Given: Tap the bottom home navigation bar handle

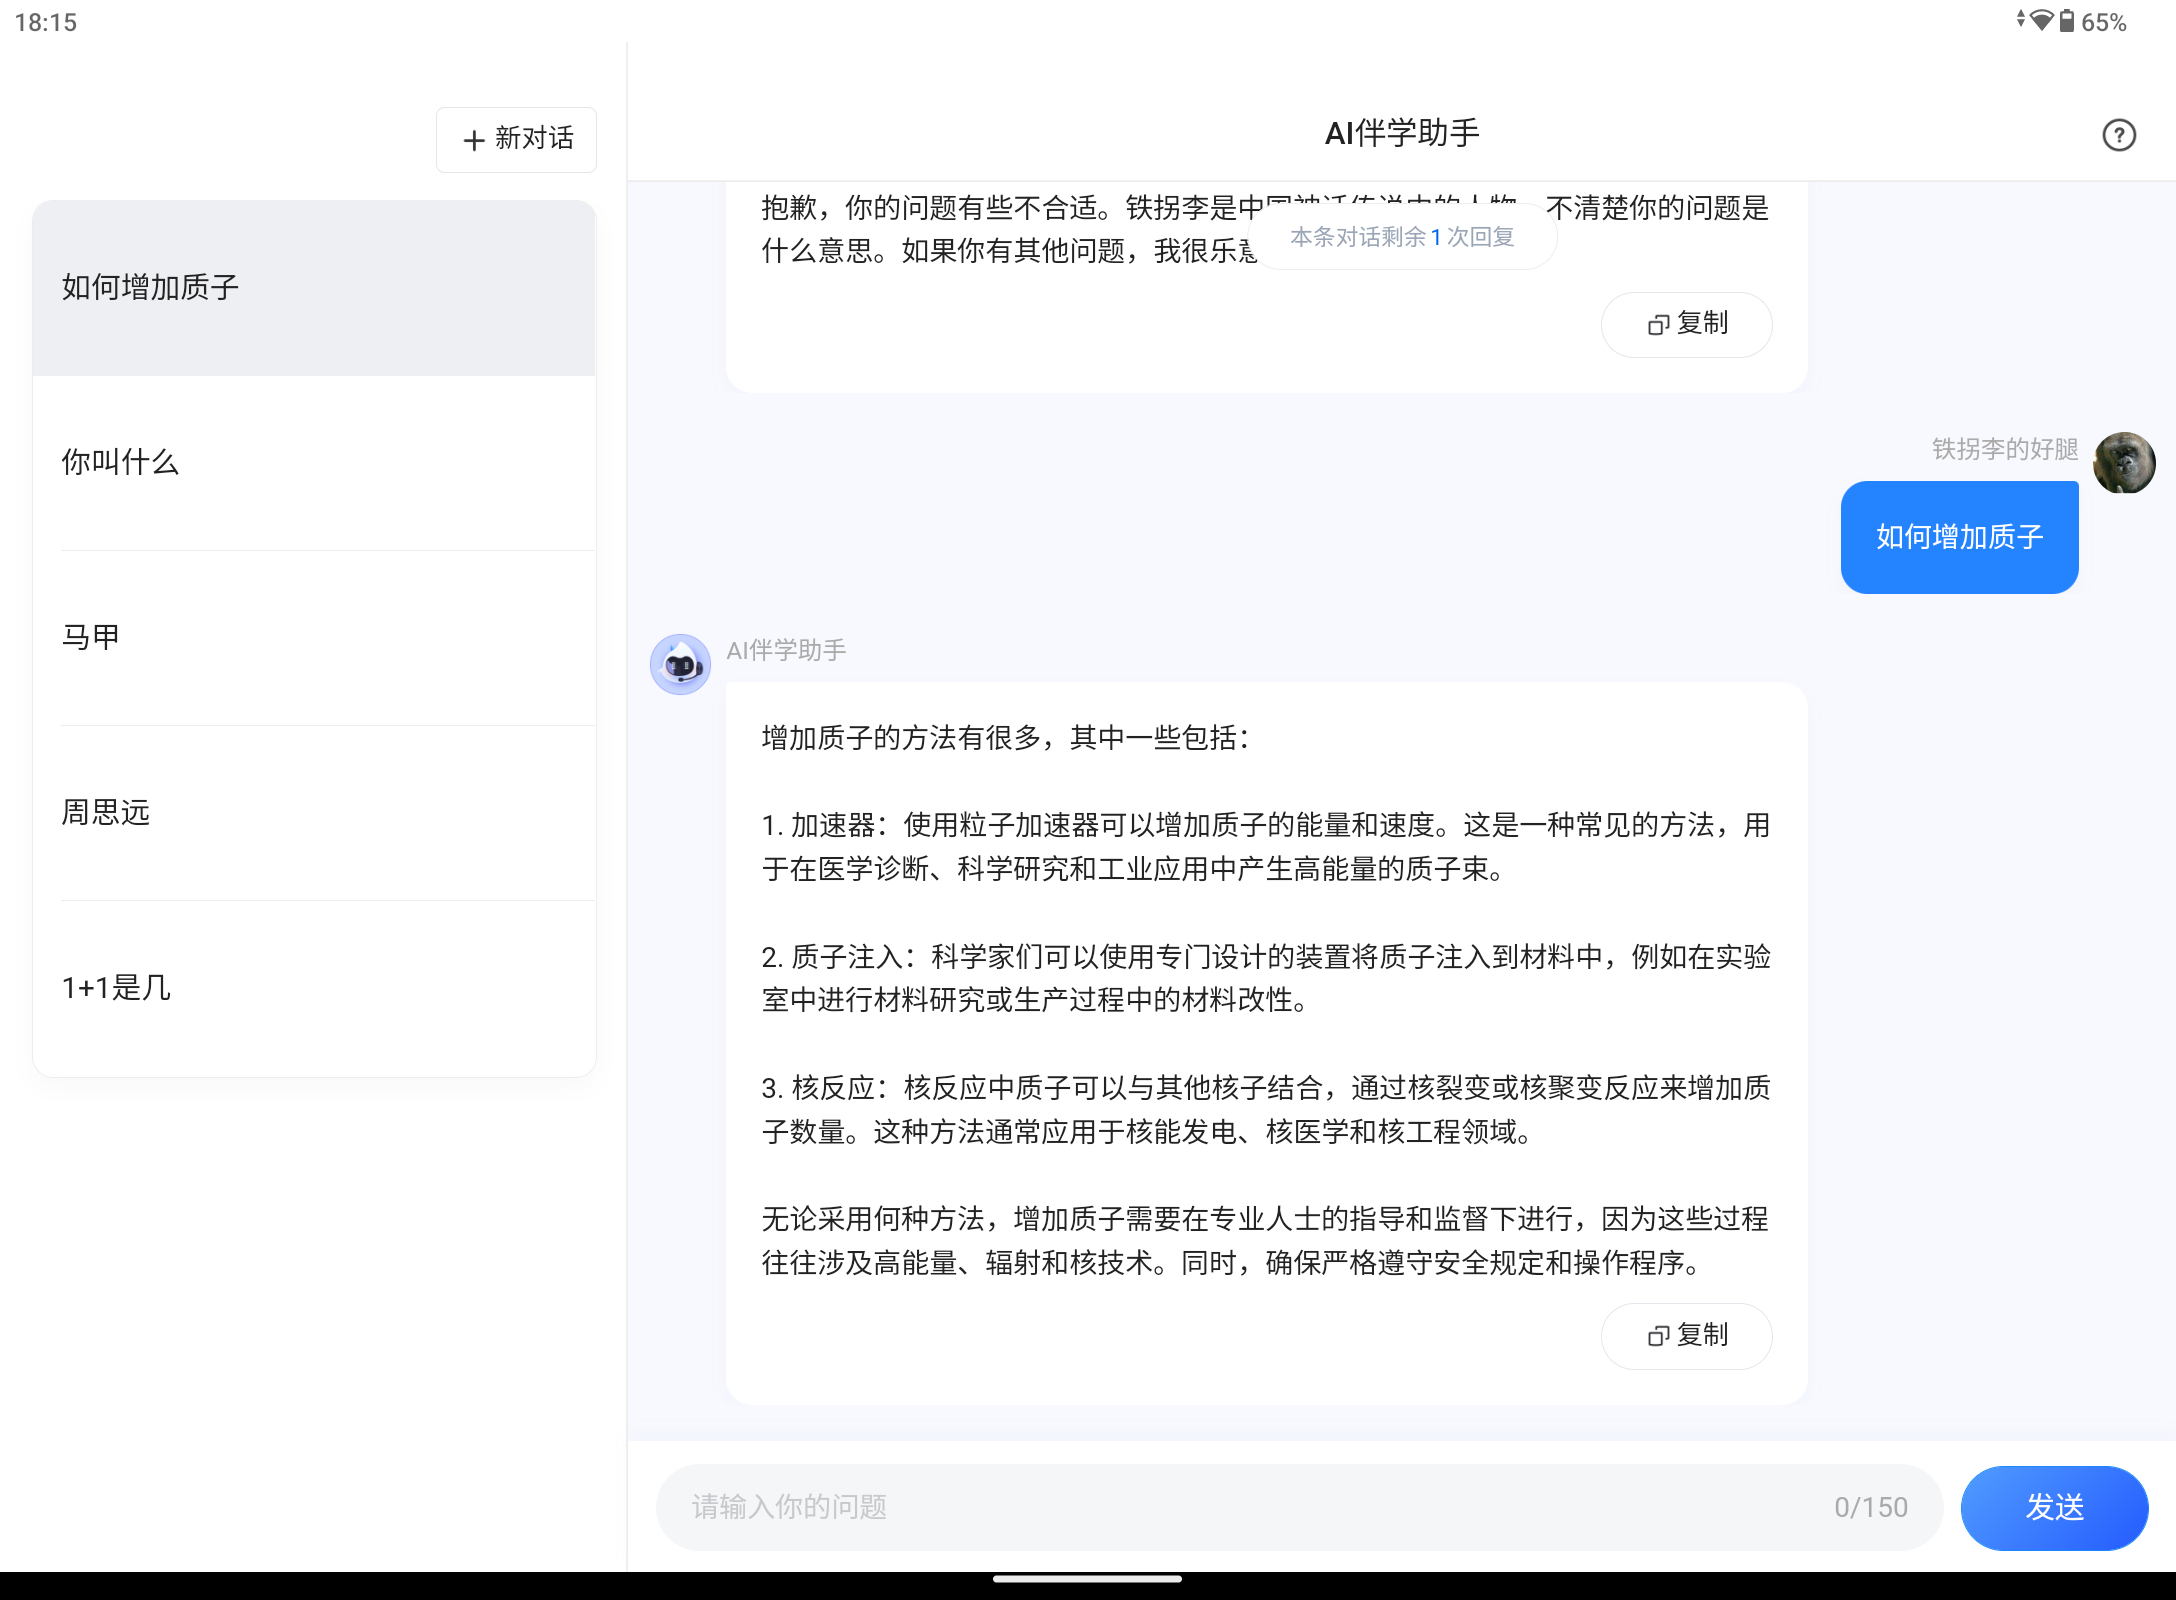Looking at the screenshot, I should pyautogui.click(x=1087, y=1580).
